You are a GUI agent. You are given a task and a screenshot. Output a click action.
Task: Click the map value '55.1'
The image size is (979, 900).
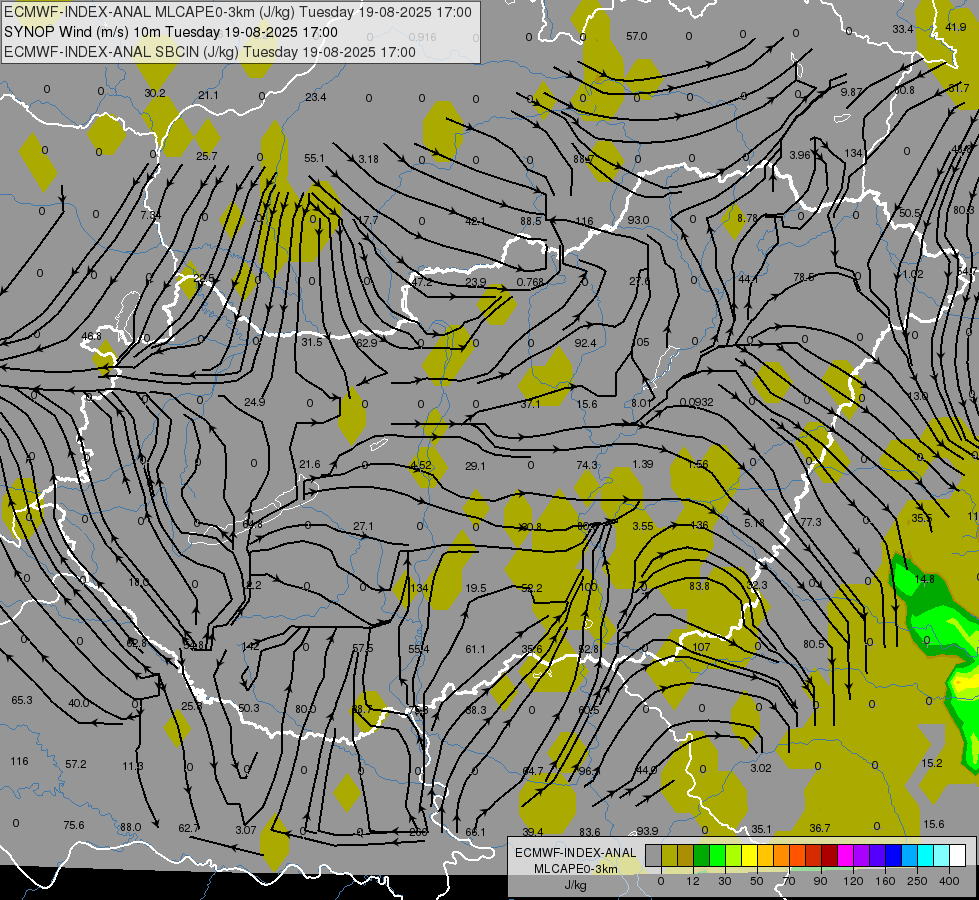tap(315, 158)
